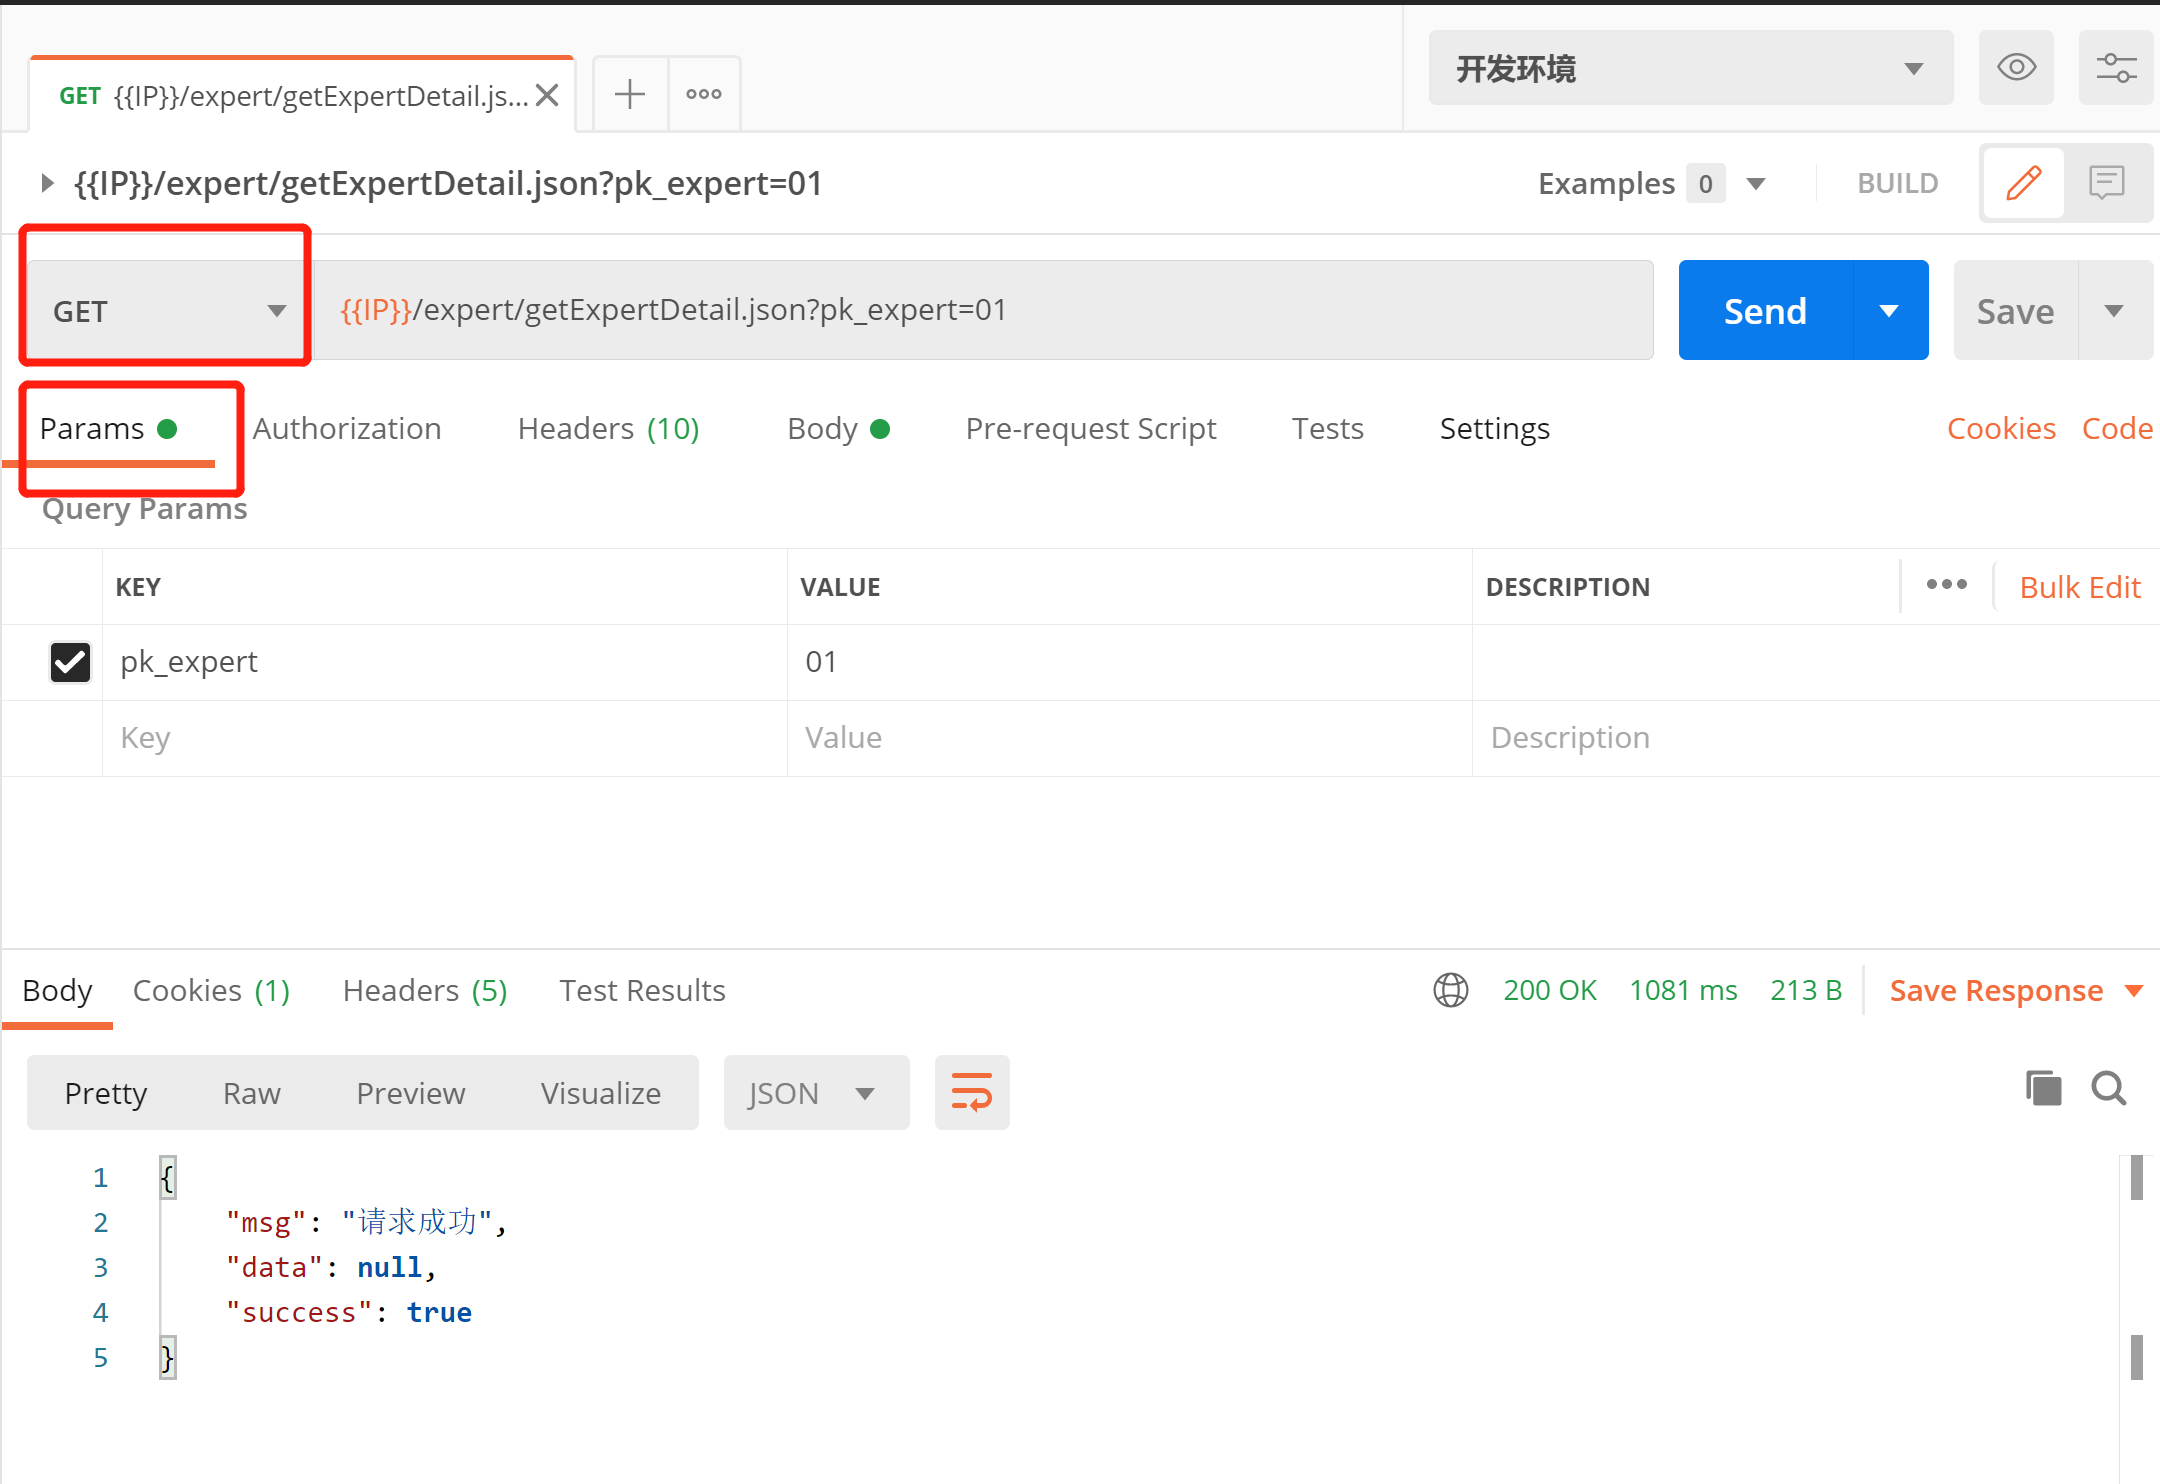2160x1484 pixels.
Task: Expand request name disclosure triangle
Action: 46,183
